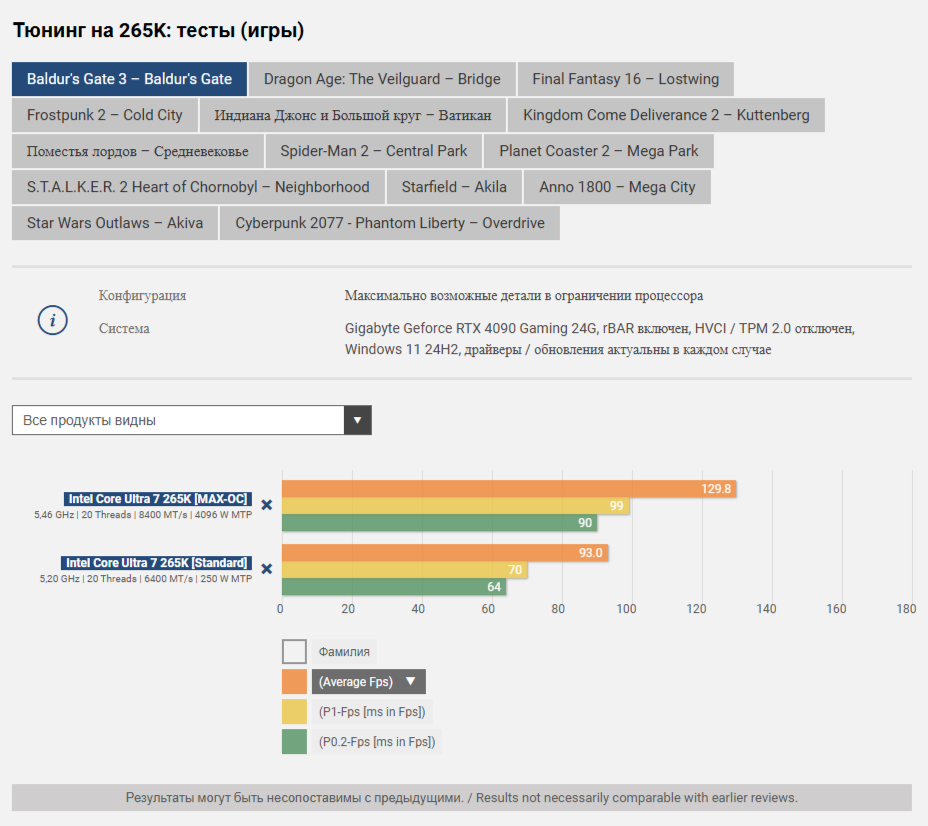Click the green P0.2-Fps color swatch

click(294, 741)
